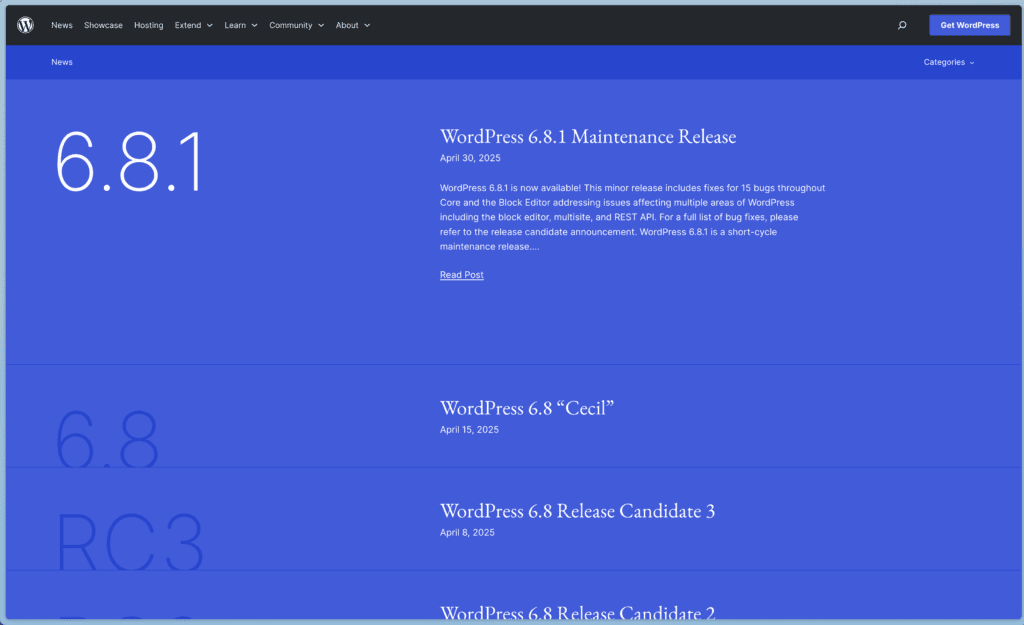Open the WordPress 6.8.1 Maintenance Release post
Image resolution: width=1024 pixels, height=625 pixels.
coord(587,137)
